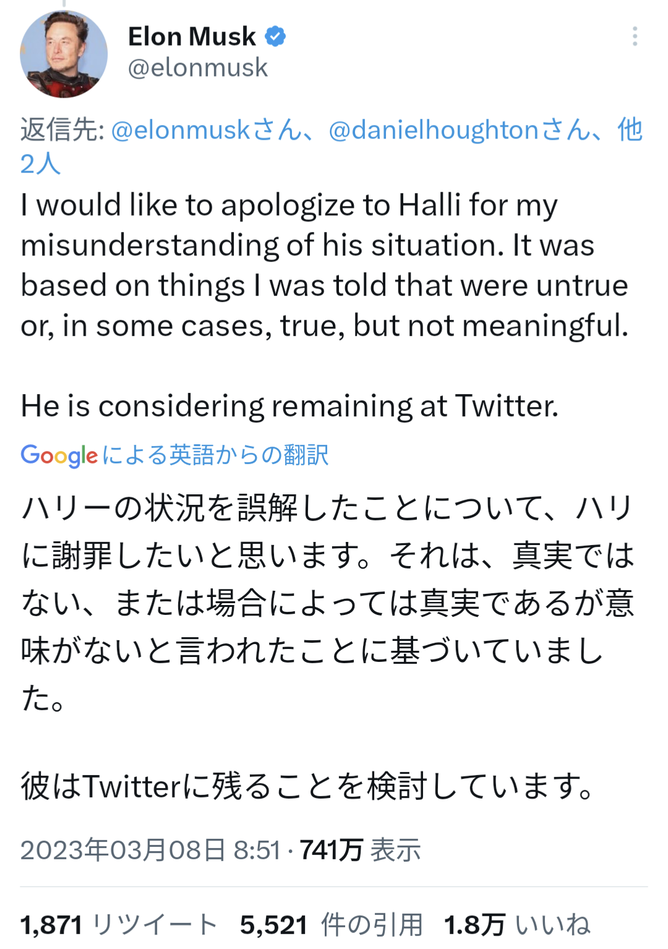Click the Google logo in translation credit
The width and height of the screenshot is (668, 949).
click(x=59, y=455)
